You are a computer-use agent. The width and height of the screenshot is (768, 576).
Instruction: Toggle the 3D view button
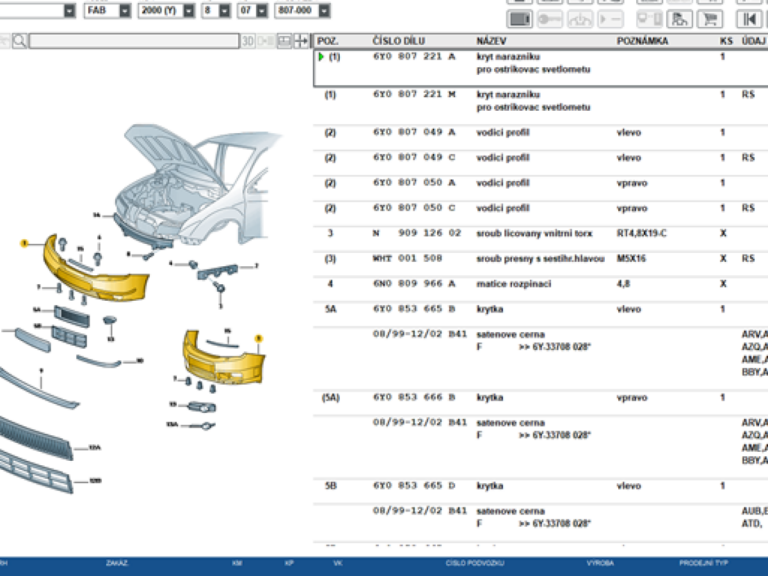click(x=248, y=41)
